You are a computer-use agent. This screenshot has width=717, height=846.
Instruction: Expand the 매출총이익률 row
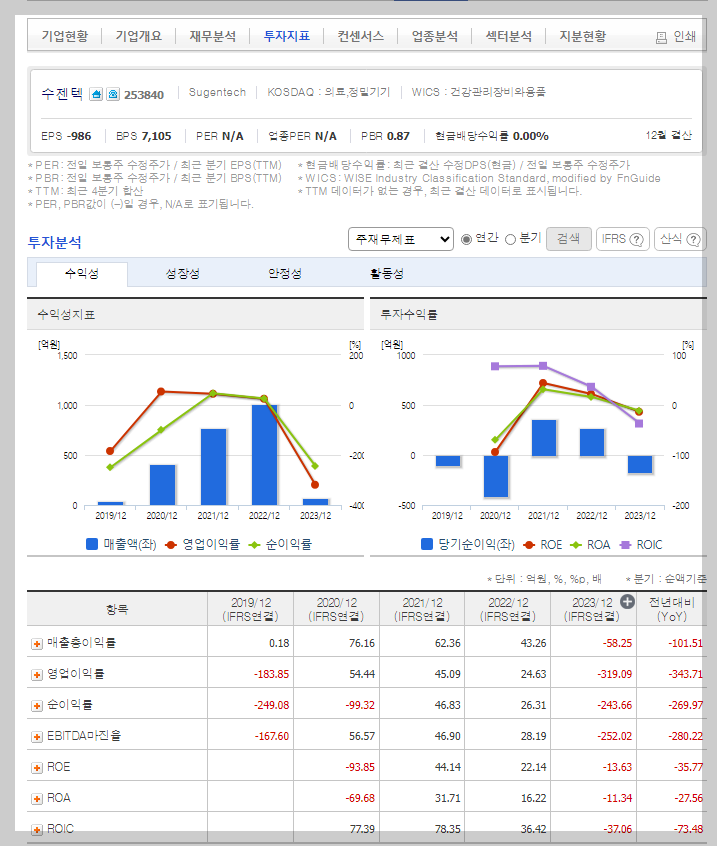(37, 644)
